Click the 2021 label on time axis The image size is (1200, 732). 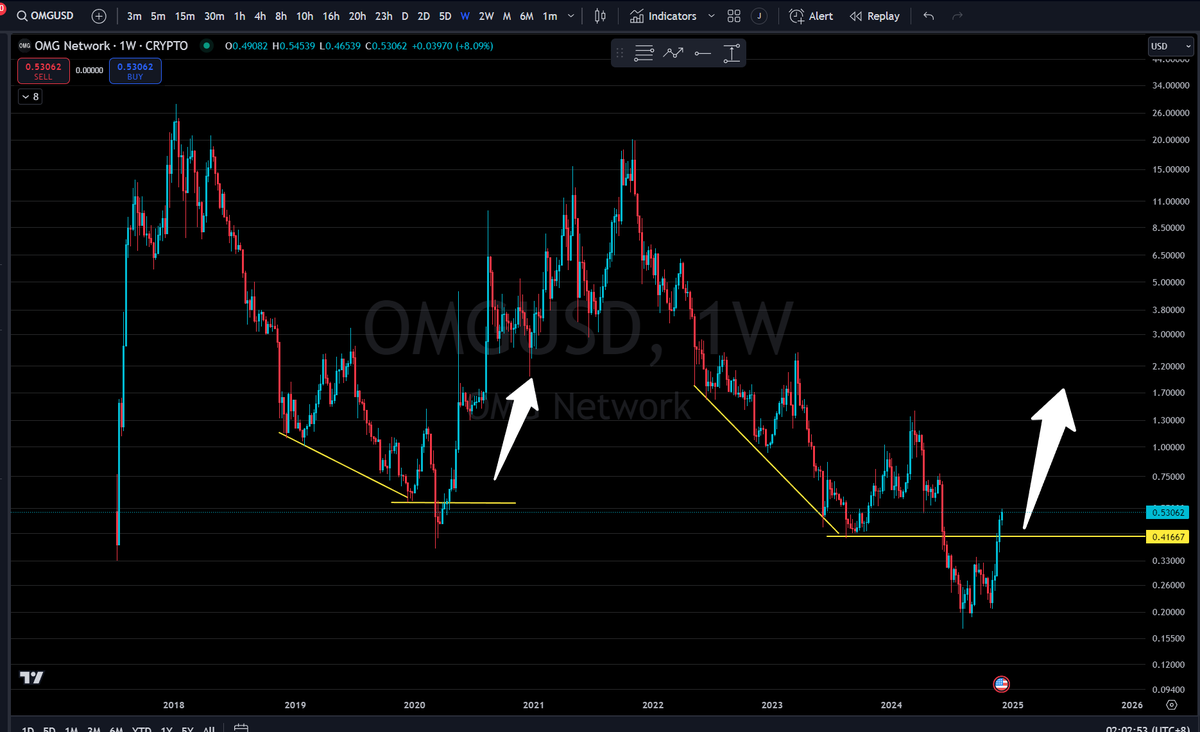533,705
